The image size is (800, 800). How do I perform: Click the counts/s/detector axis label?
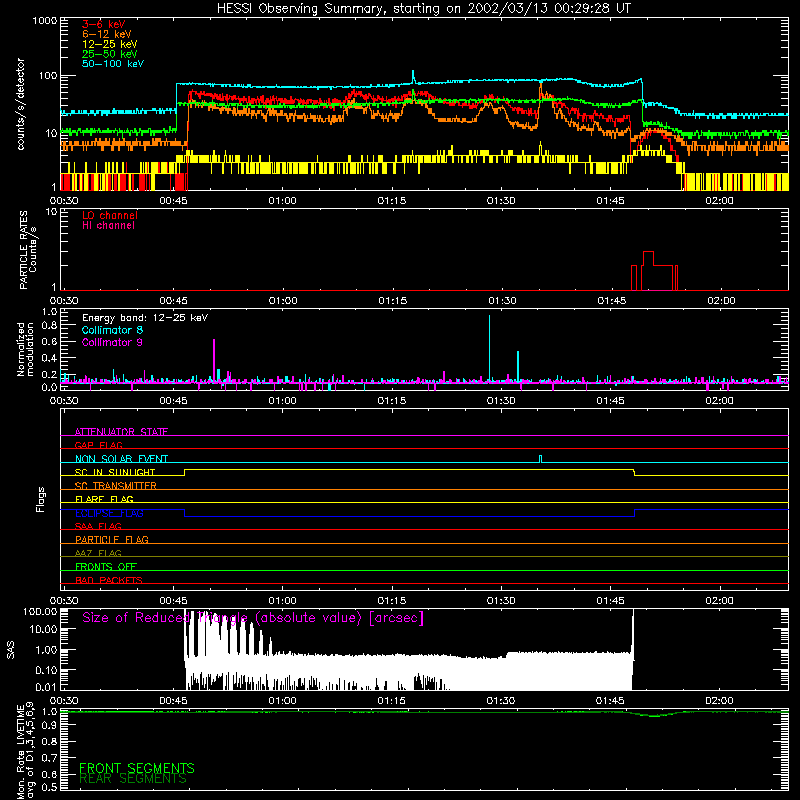pos(20,104)
